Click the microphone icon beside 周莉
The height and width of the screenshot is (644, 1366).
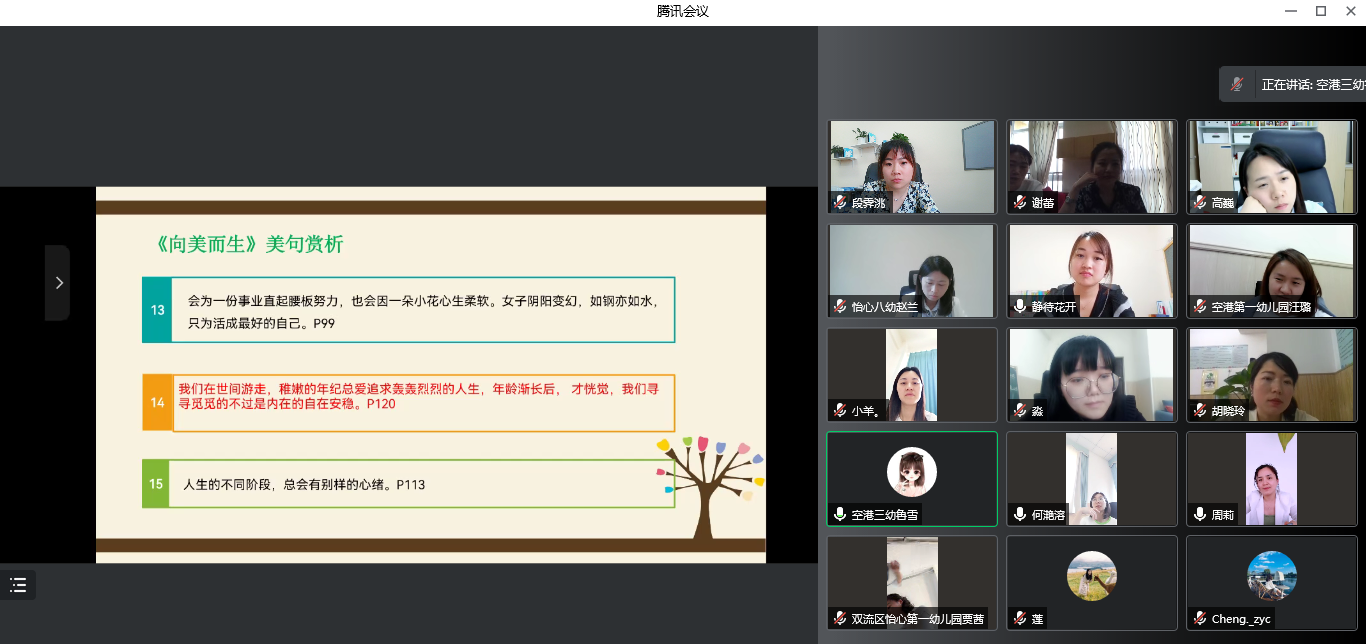1200,515
